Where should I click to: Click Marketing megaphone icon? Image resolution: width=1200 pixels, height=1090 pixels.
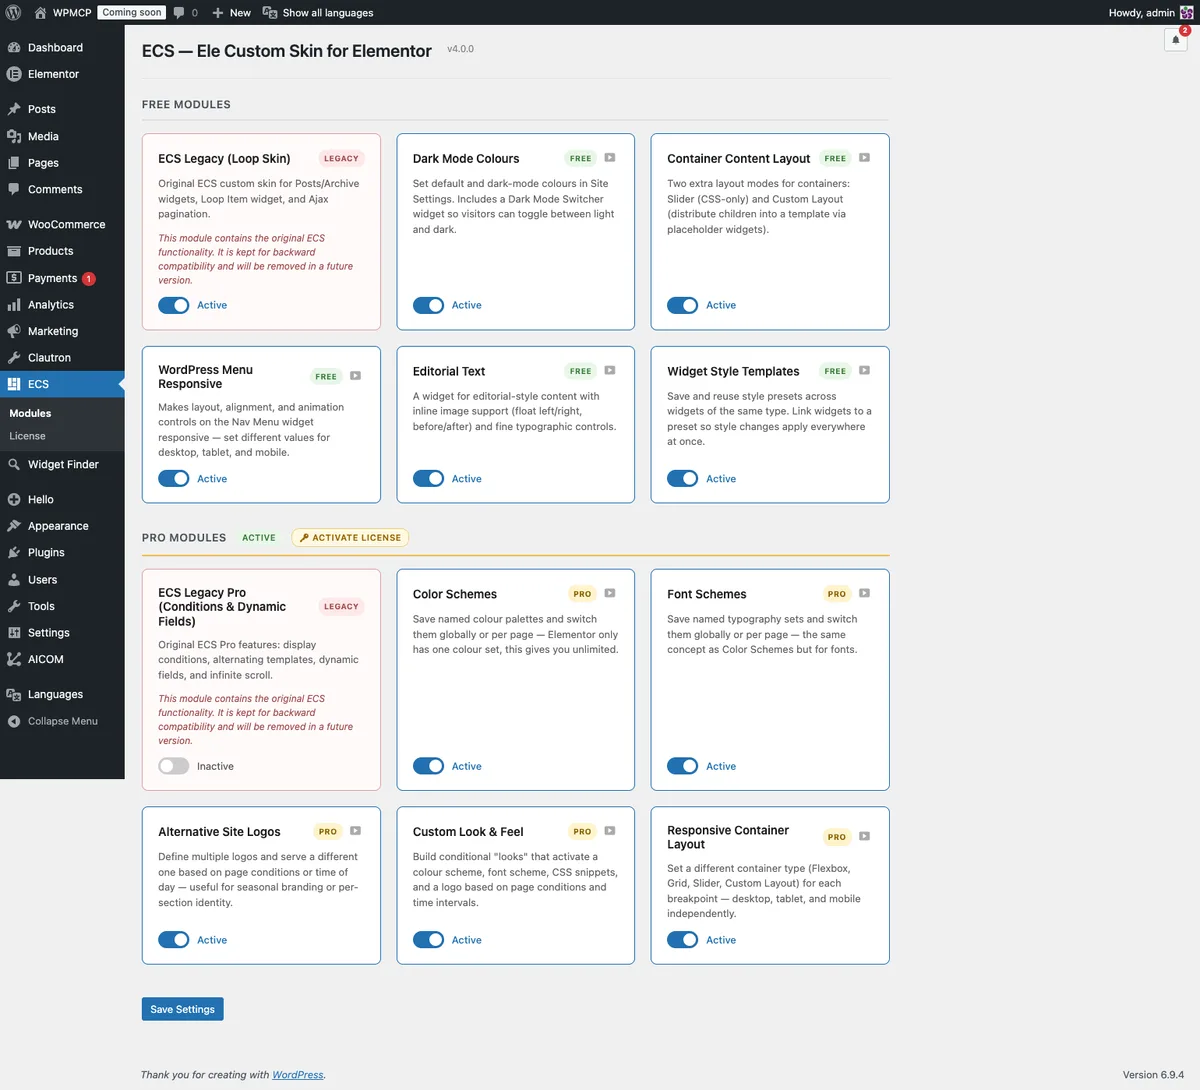click(14, 331)
